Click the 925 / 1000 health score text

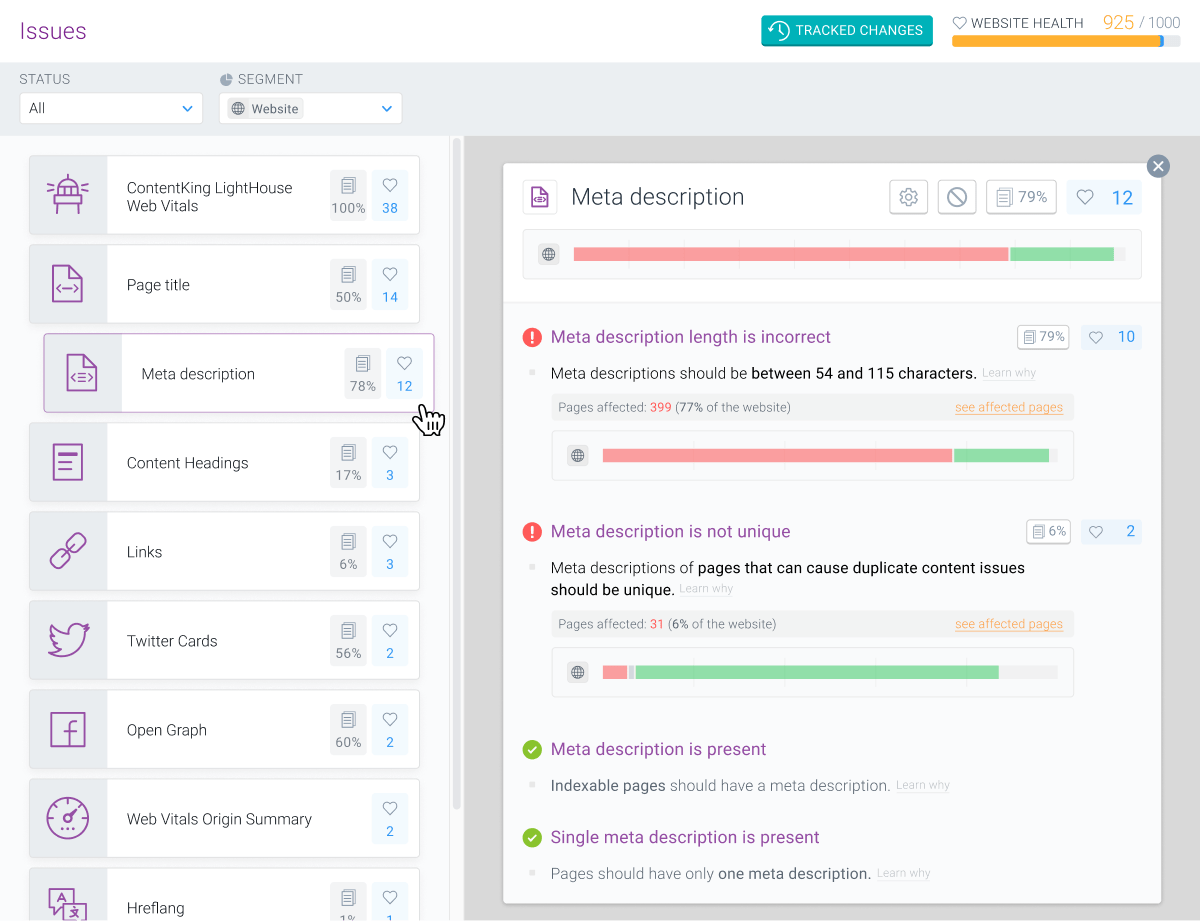point(1141,23)
